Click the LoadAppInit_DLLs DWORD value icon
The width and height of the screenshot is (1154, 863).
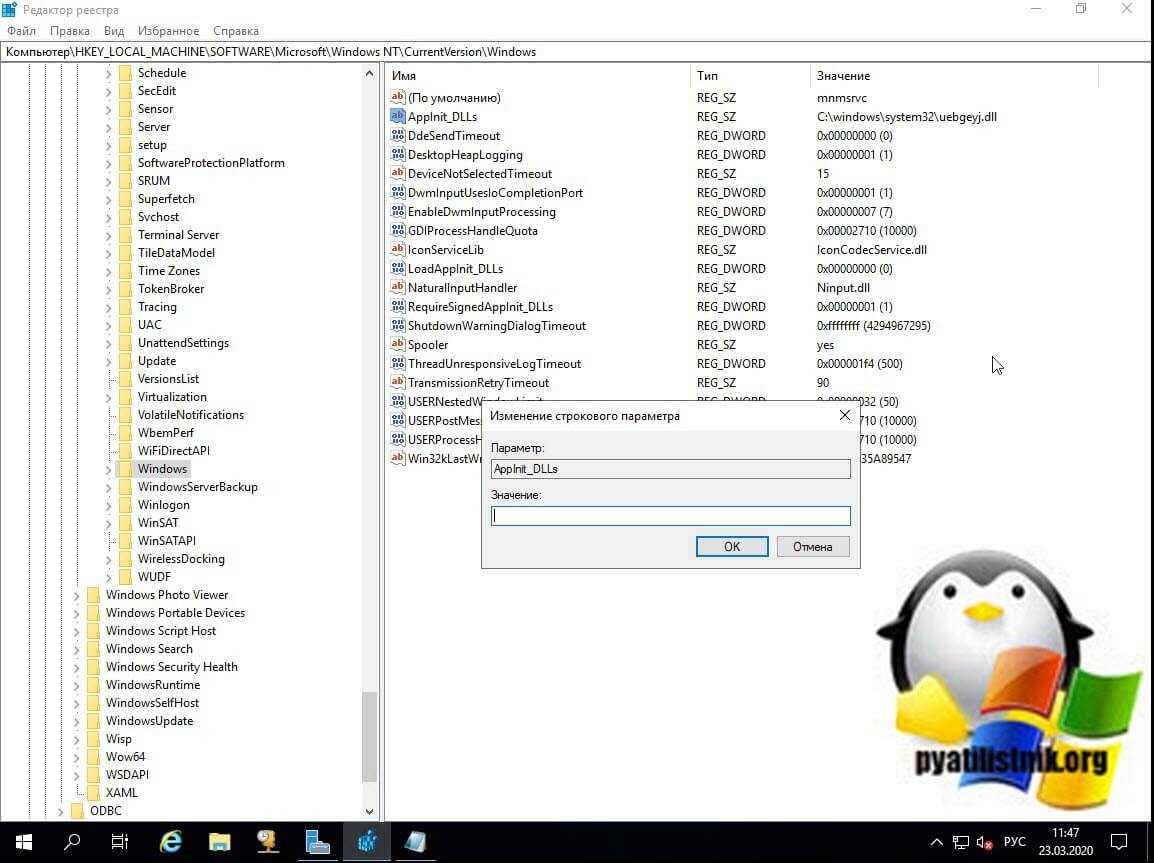click(x=397, y=269)
